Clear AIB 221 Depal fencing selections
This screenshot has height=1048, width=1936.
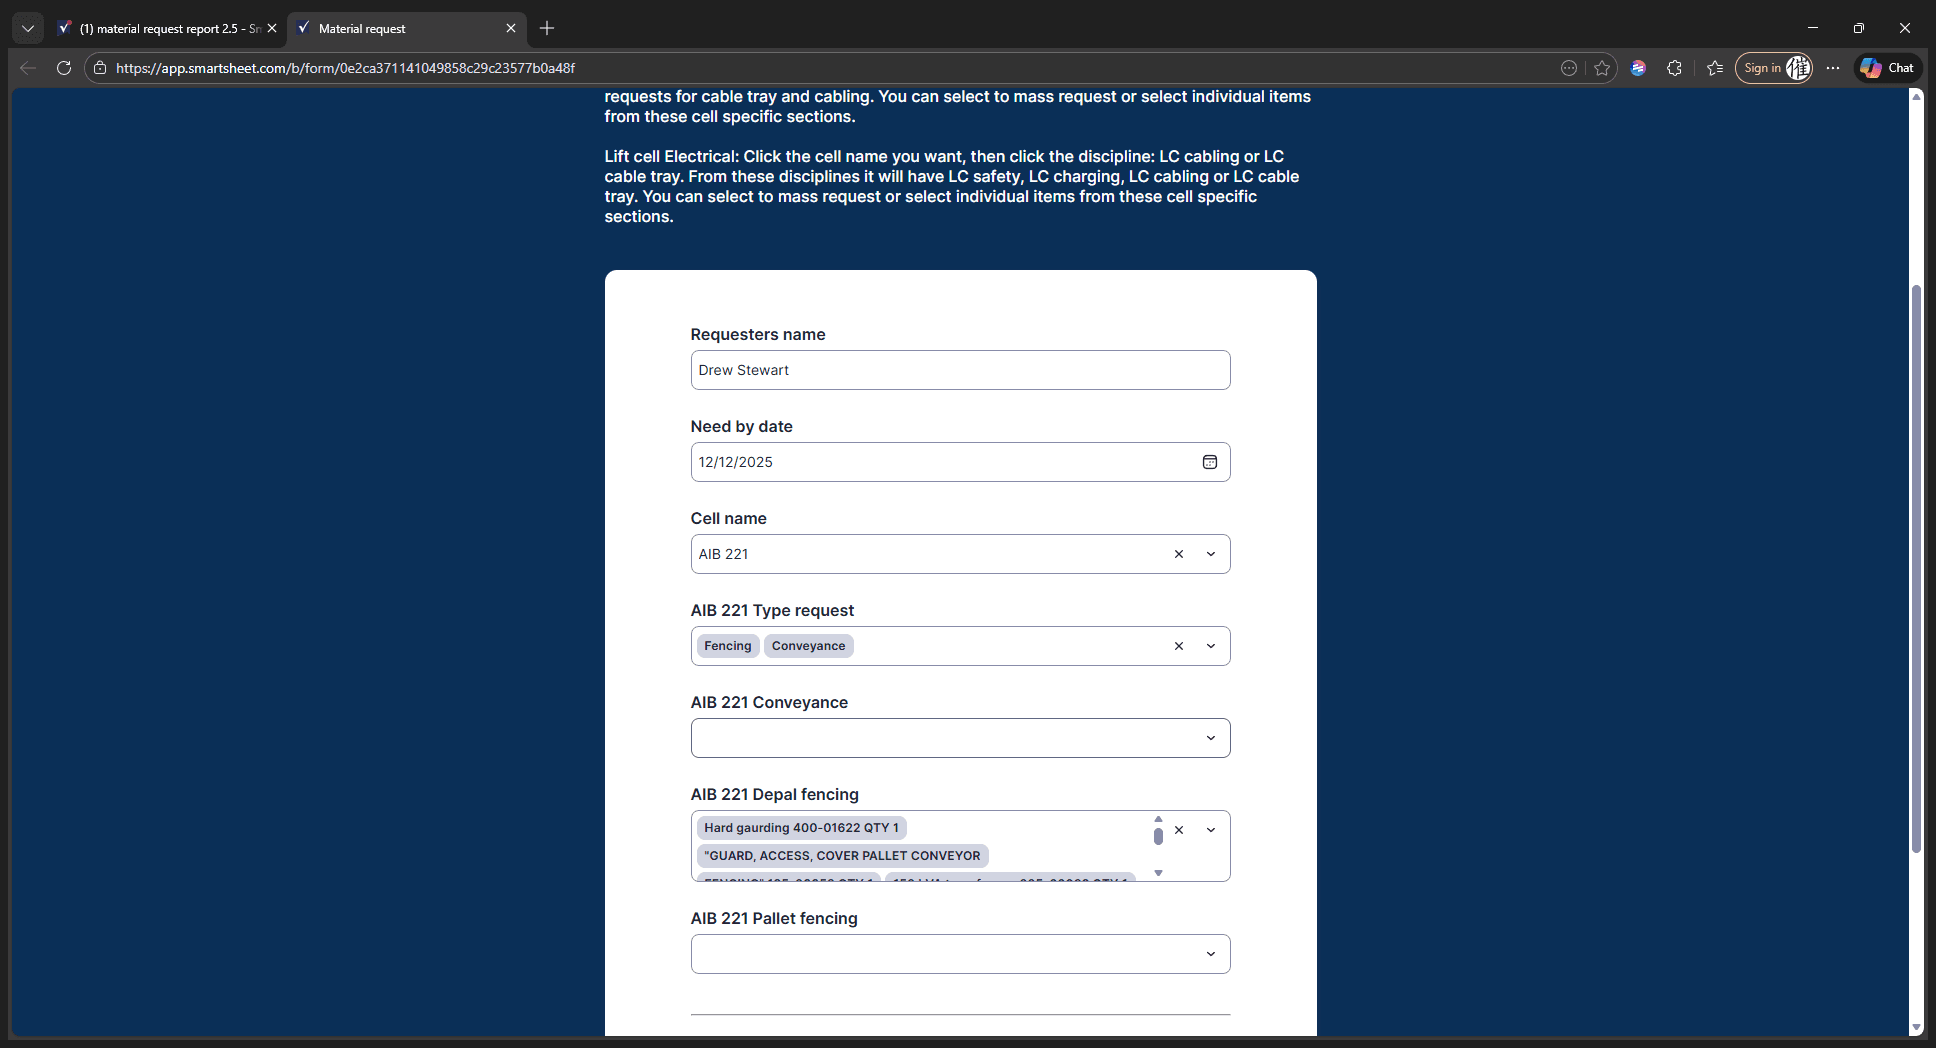point(1179,830)
